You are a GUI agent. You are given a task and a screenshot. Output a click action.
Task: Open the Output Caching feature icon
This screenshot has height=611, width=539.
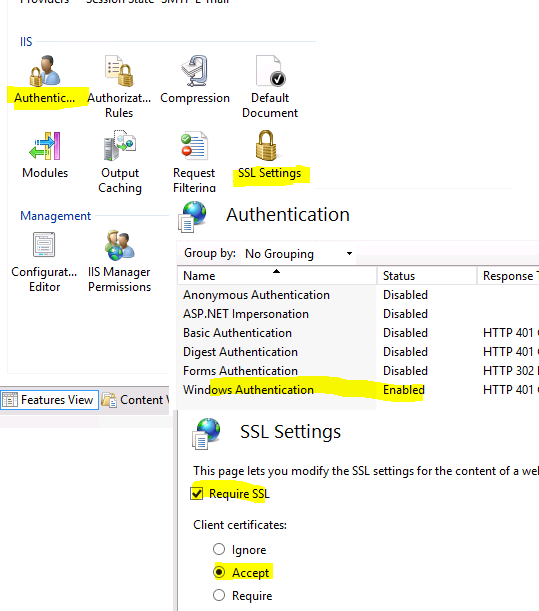point(119,146)
